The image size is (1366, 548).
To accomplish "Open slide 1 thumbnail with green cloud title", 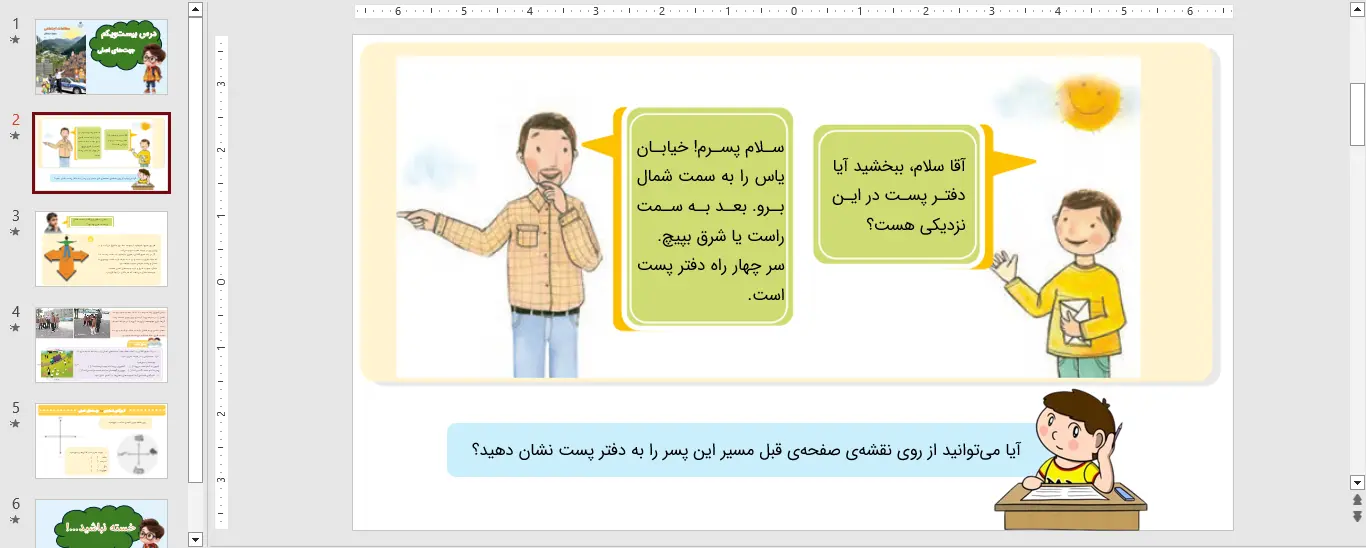I will coord(101,57).
